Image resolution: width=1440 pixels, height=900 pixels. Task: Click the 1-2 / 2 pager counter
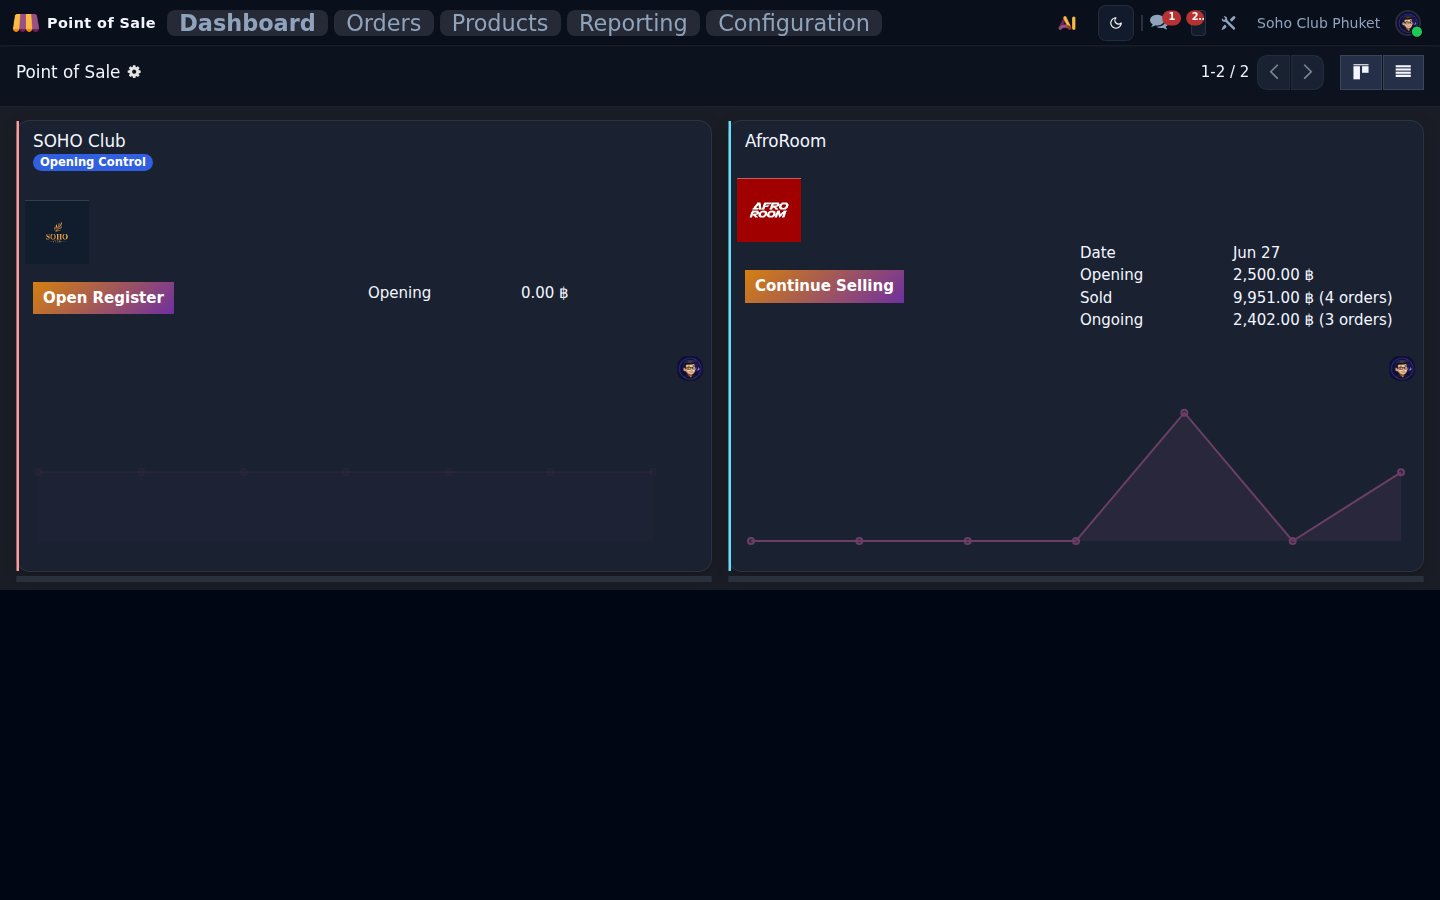point(1225,72)
